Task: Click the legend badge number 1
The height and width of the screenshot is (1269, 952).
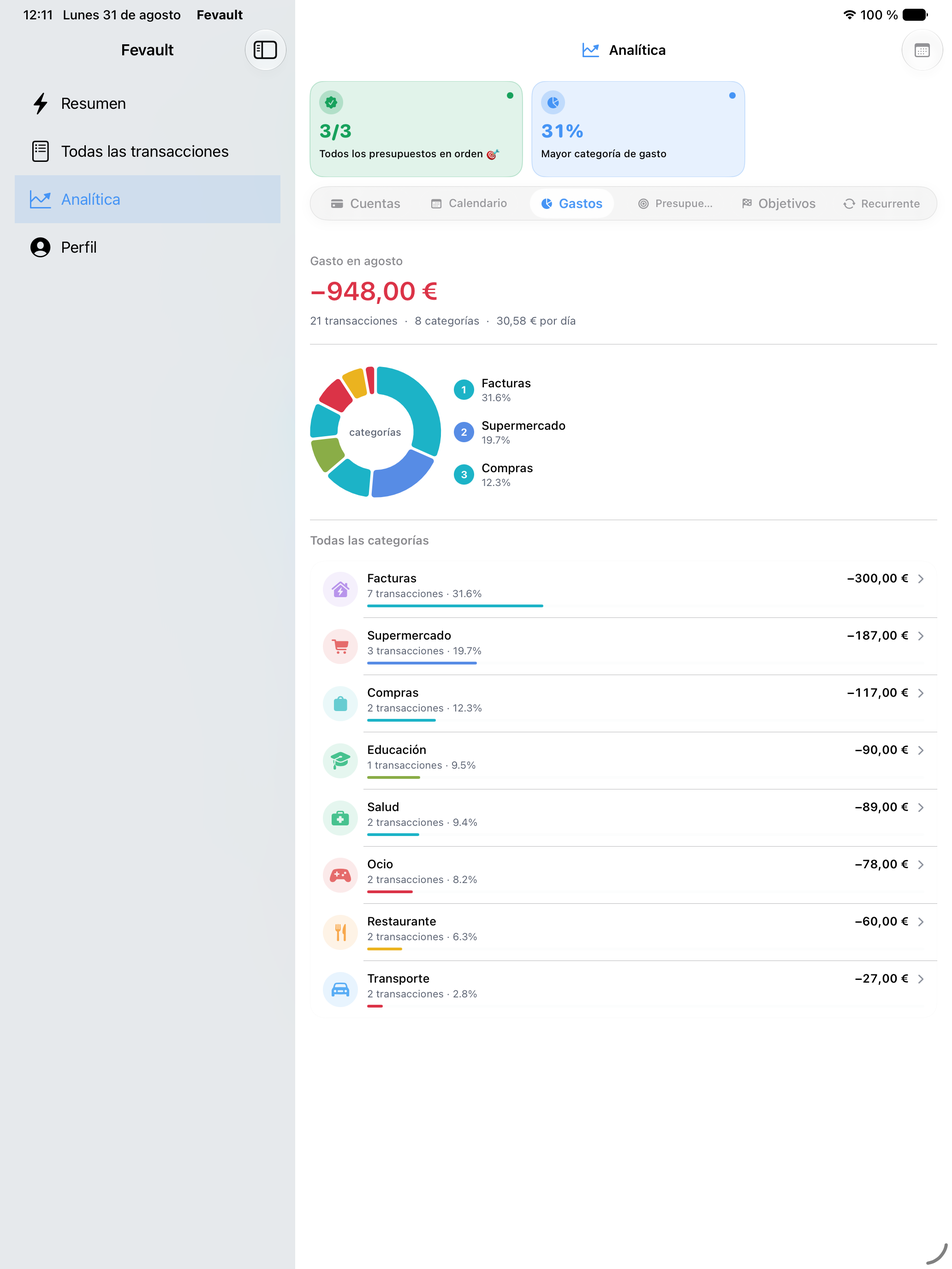Action: tap(463, 390)
